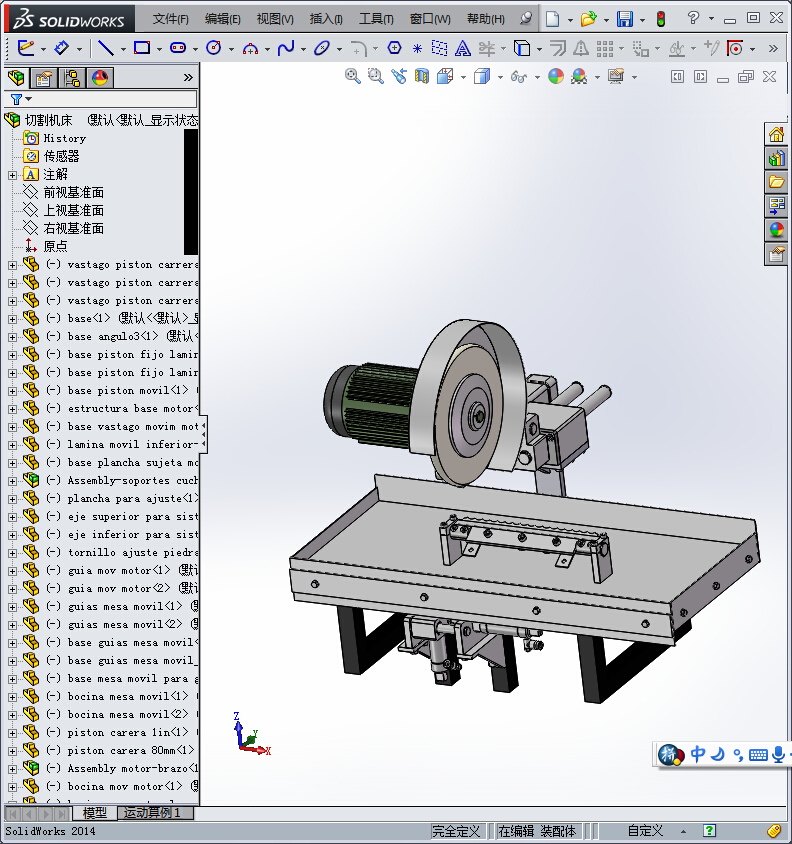Image resolution: width=792 pixels, height=844 pixels.
Task: Open the View Settings monitor icon
Action: (616, 76)
